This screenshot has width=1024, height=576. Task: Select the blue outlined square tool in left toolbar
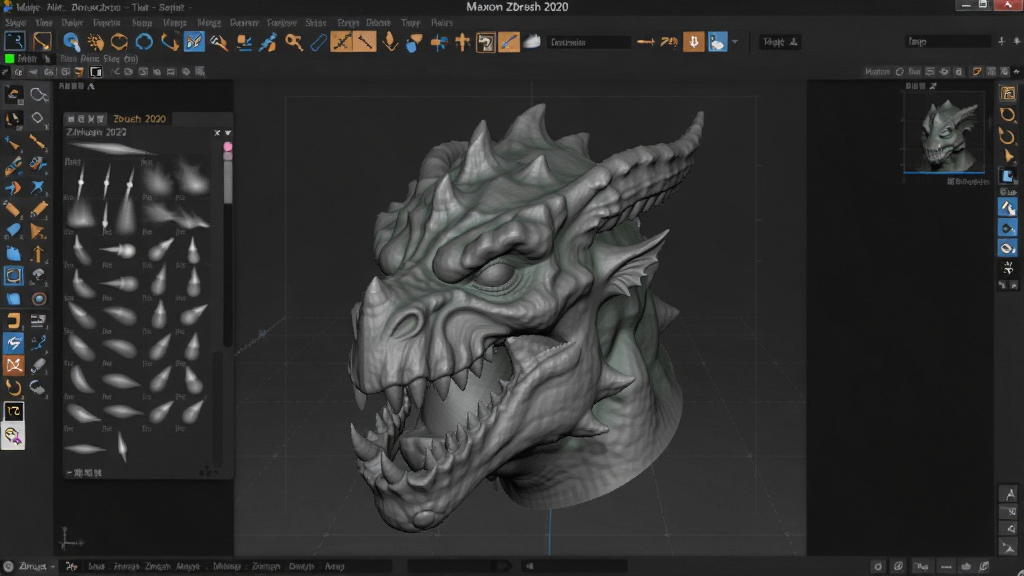14,276
